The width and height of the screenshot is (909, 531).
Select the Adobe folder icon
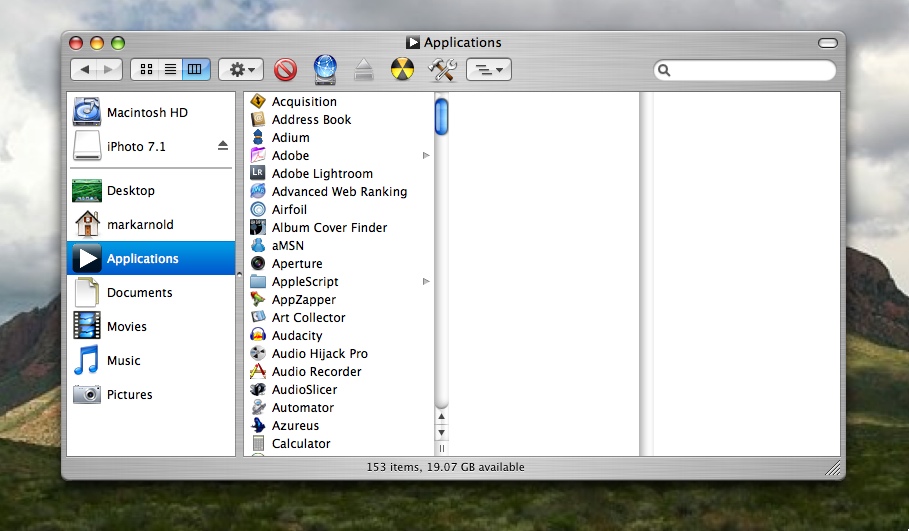[x=258, y=155]
